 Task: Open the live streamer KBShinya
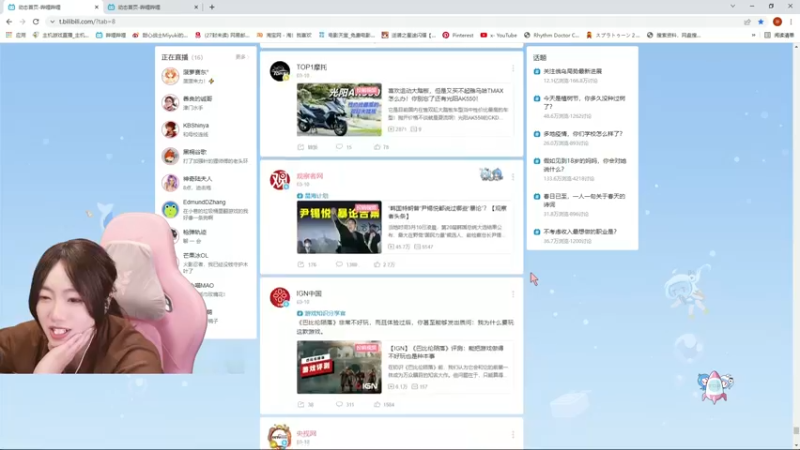(x=196, y=126)
